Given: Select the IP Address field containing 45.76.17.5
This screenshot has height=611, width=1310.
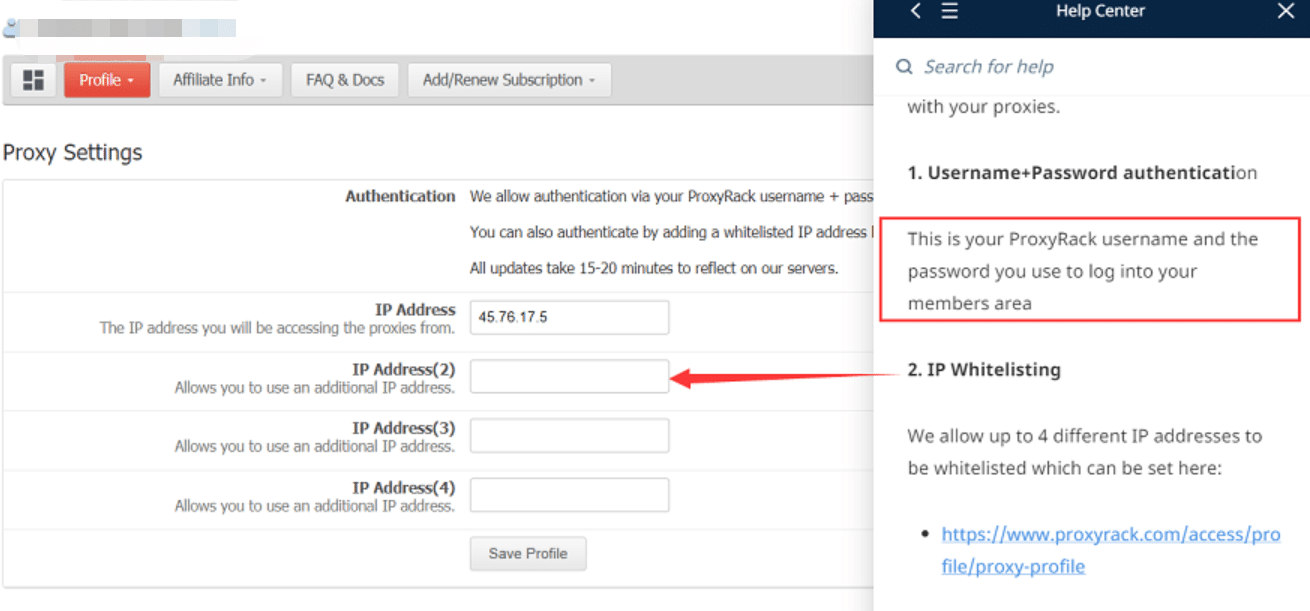Looking at the screenshot, I should (568, 316).
